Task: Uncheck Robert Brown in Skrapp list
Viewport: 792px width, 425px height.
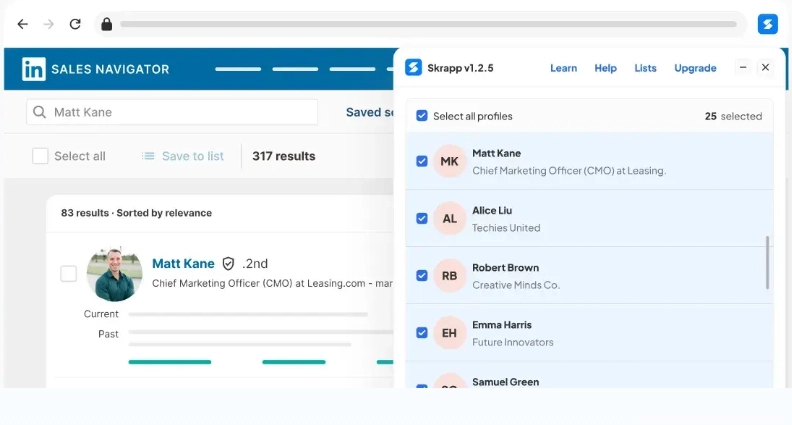Action: [422, 275]
